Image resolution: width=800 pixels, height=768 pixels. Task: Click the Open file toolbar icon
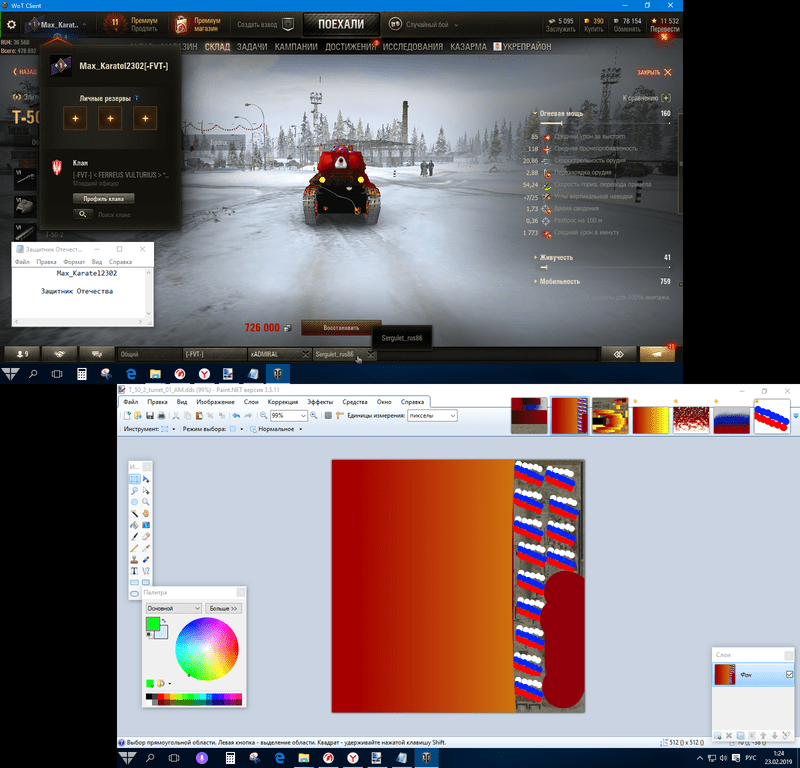pos(138,416)
